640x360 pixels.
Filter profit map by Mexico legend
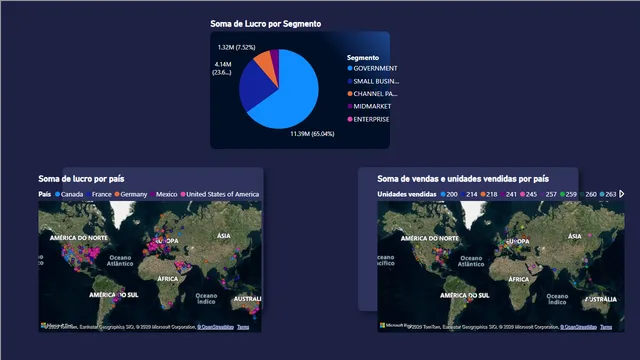click(x=164, y=194)
